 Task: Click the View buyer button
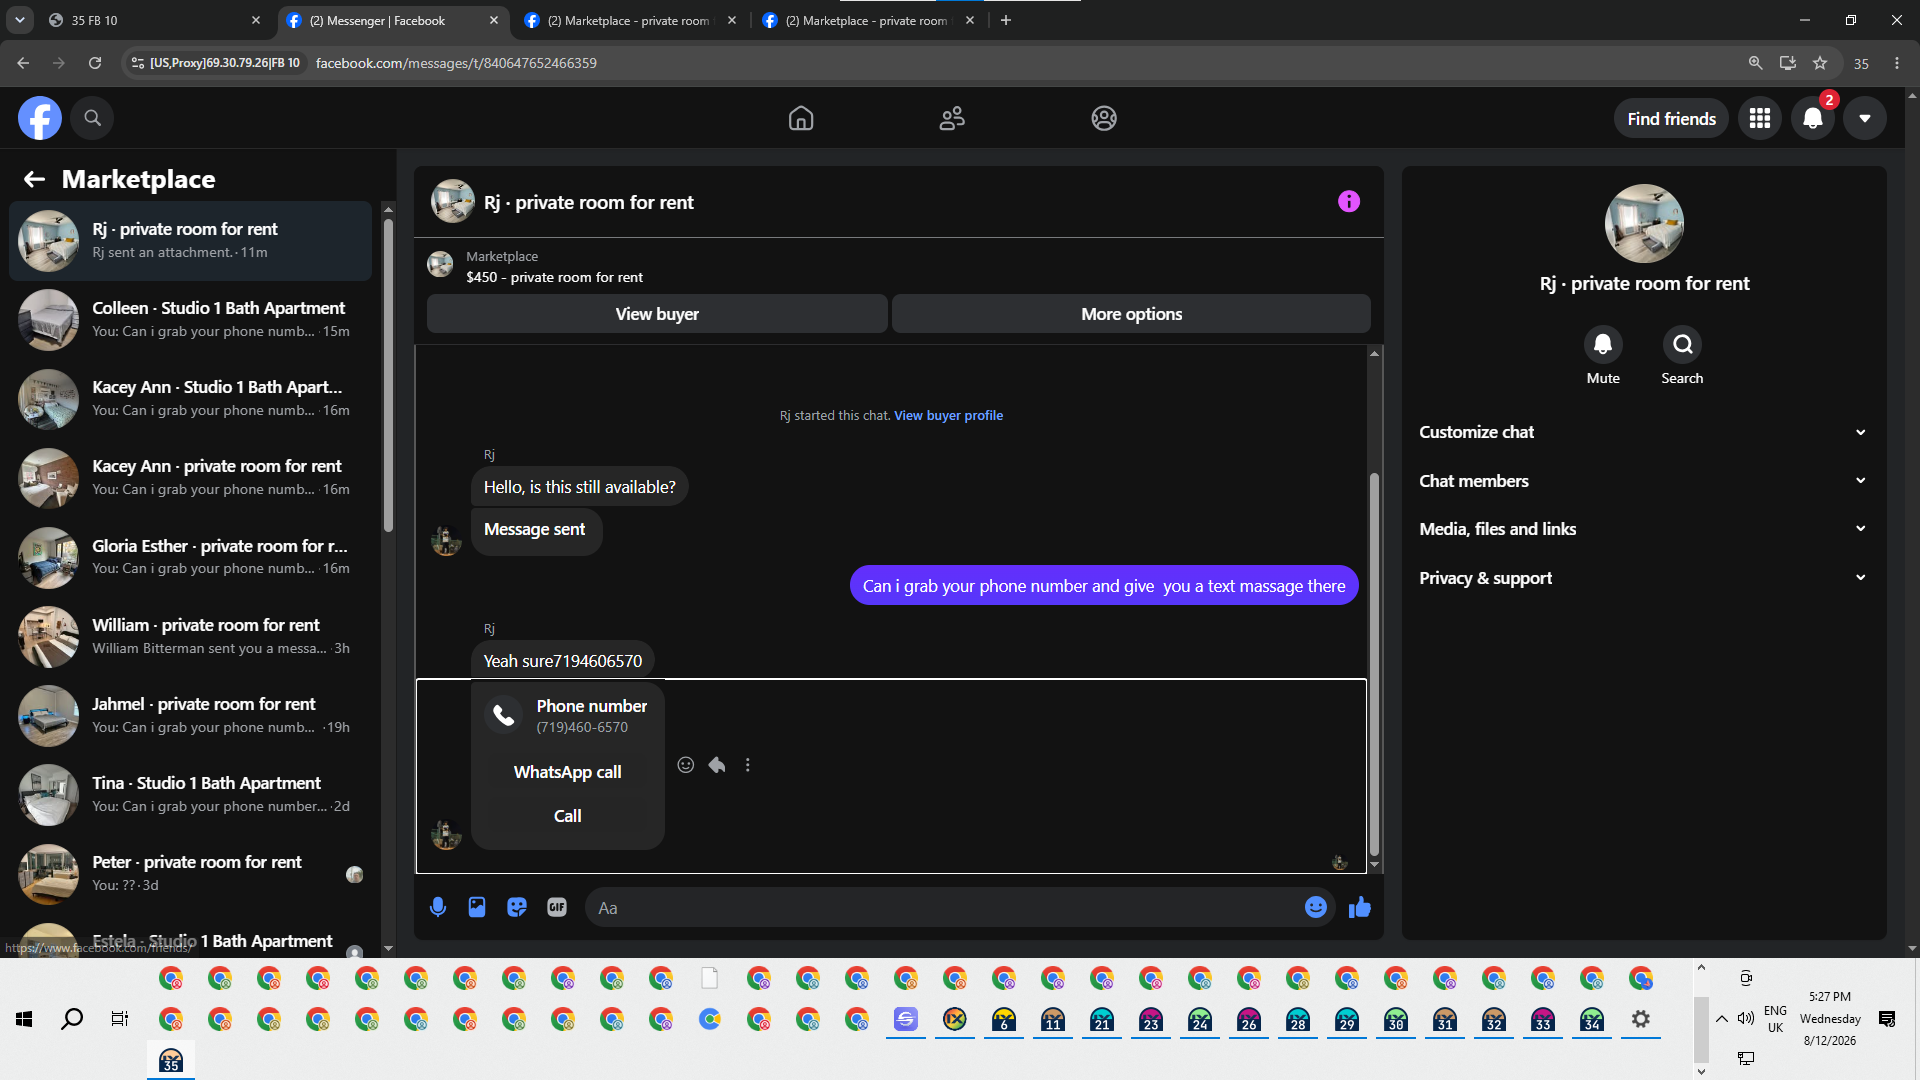[x=657, y=314]
